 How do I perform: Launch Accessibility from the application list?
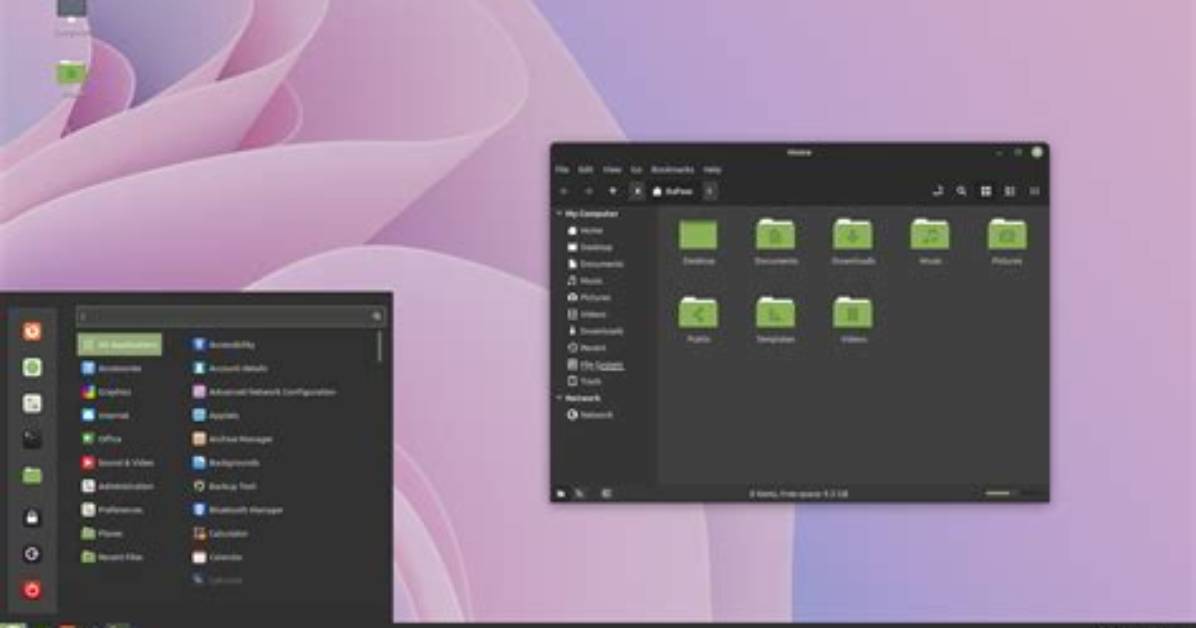(224, 345)
